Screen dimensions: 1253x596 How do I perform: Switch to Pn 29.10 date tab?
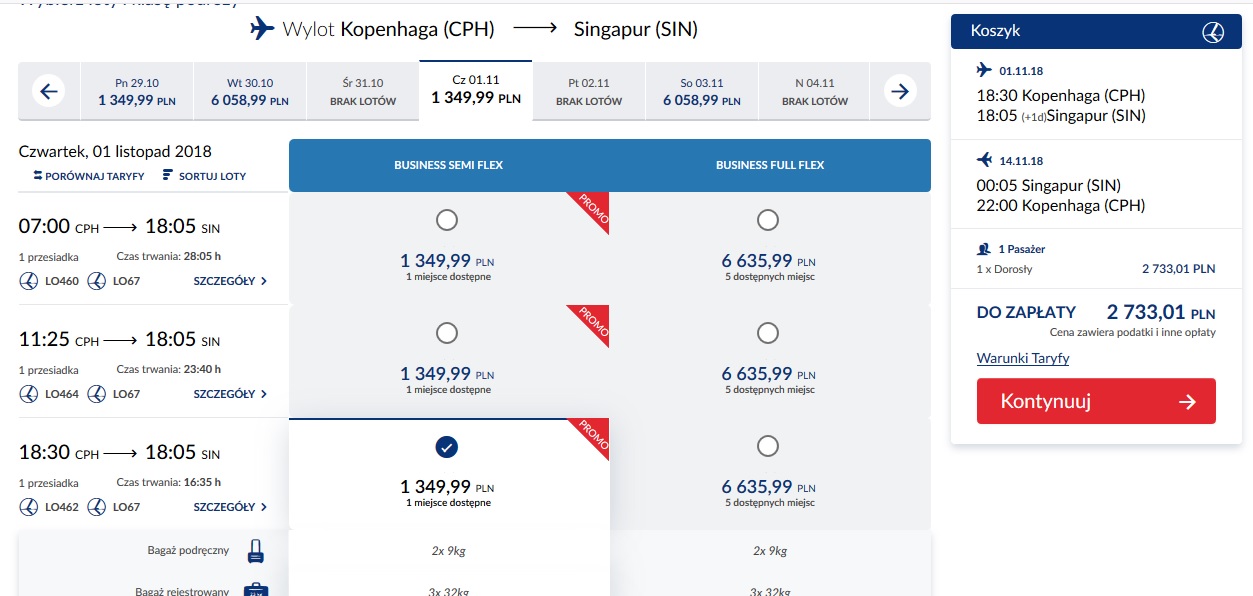point(137,92)
